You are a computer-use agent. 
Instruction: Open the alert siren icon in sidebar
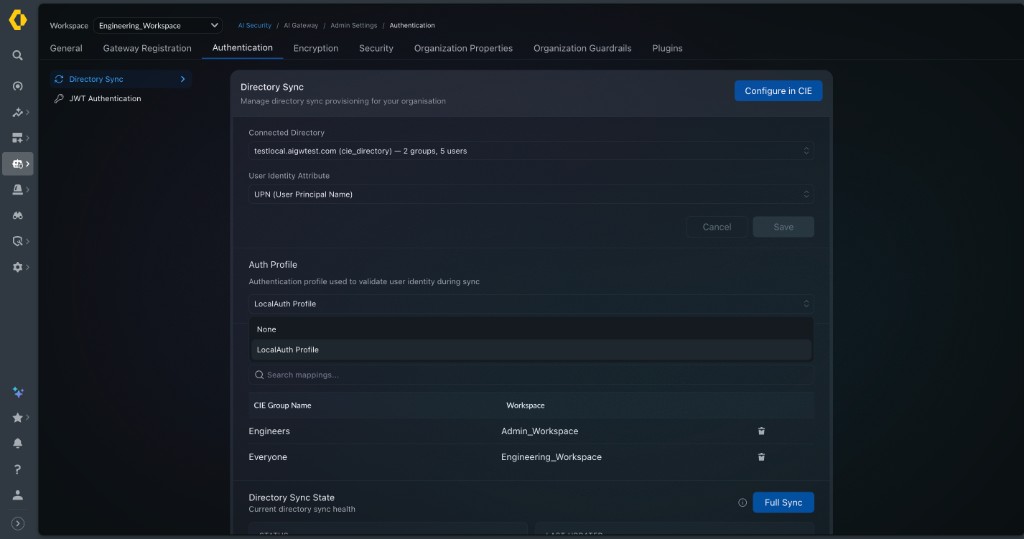pyautogui.click(x=18, y=189)
